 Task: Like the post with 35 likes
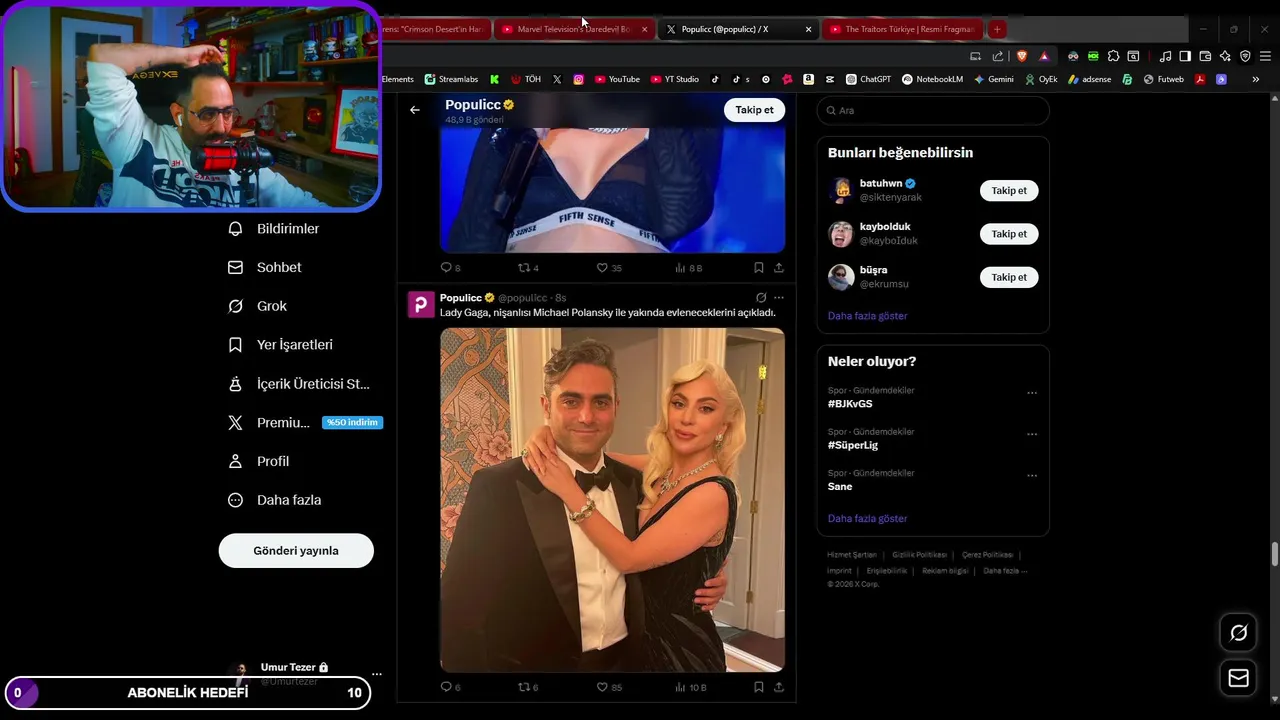[609, 268]
